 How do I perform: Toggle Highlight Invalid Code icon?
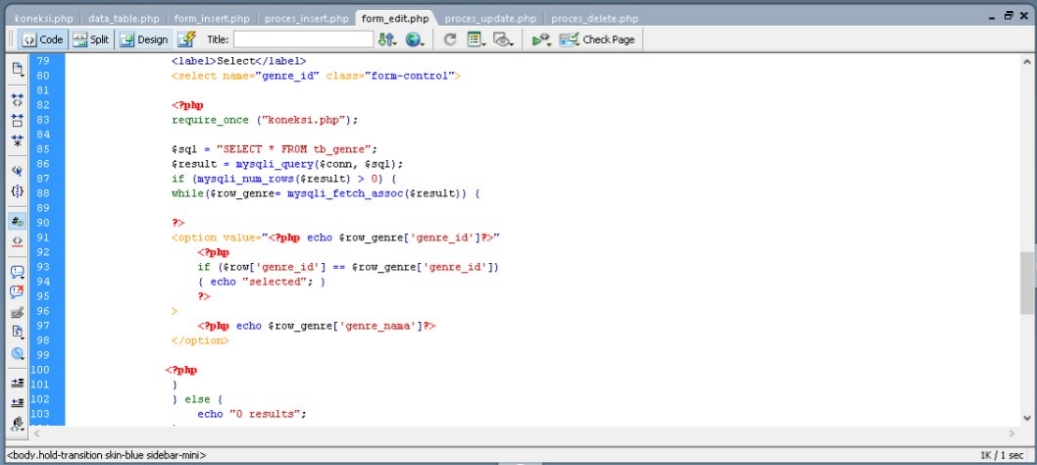[17, 241]
